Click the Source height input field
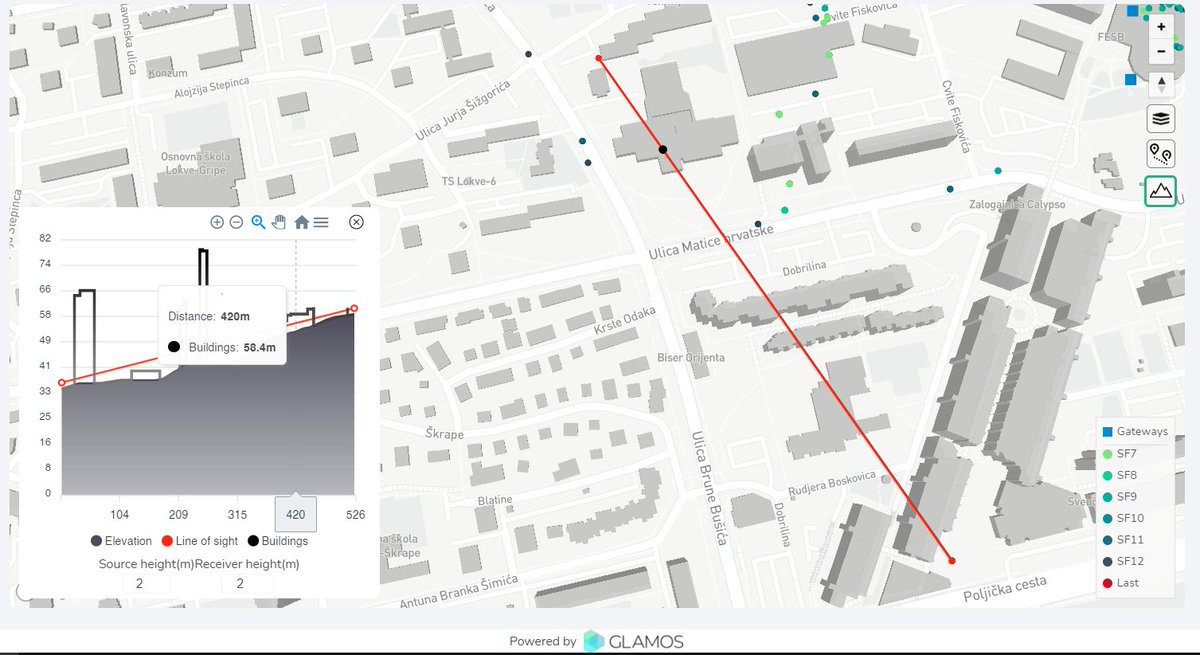1200x655 pixels. tap(146, 582)
